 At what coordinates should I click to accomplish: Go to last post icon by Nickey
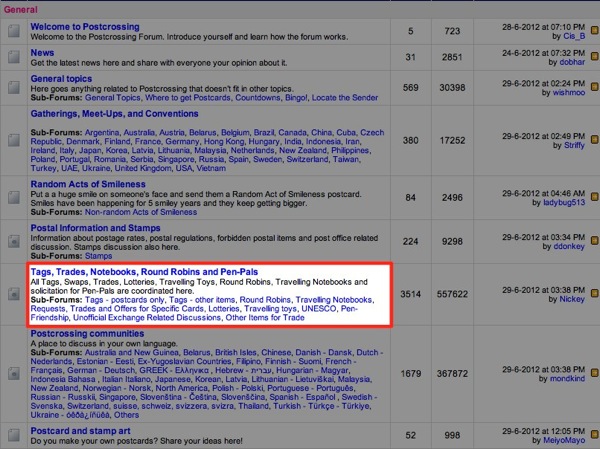click(595, 293)
